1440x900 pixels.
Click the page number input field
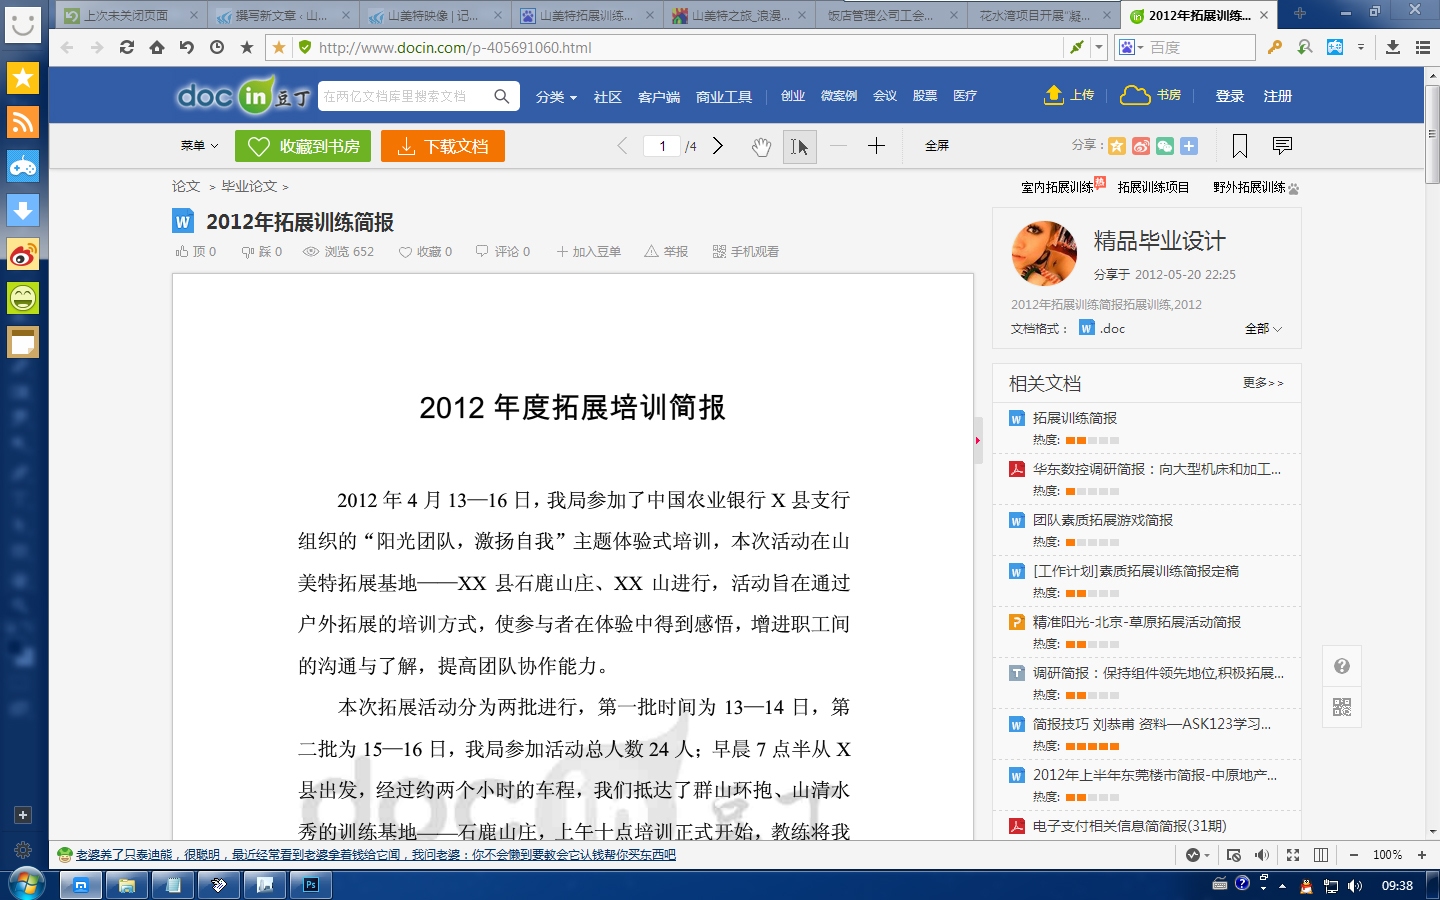click(662, 146)
